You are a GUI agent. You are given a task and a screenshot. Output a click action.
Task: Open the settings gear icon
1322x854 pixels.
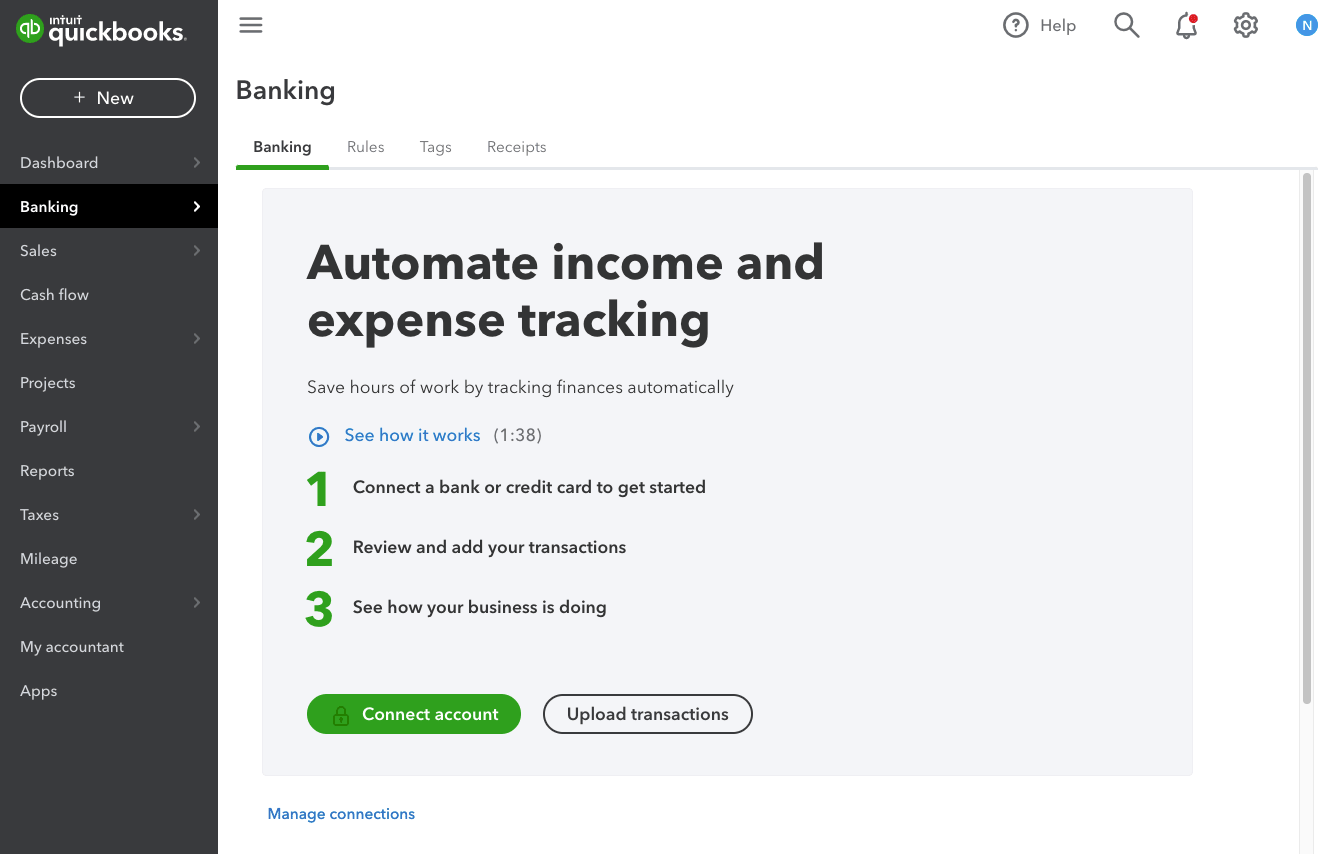[1245, 26]
